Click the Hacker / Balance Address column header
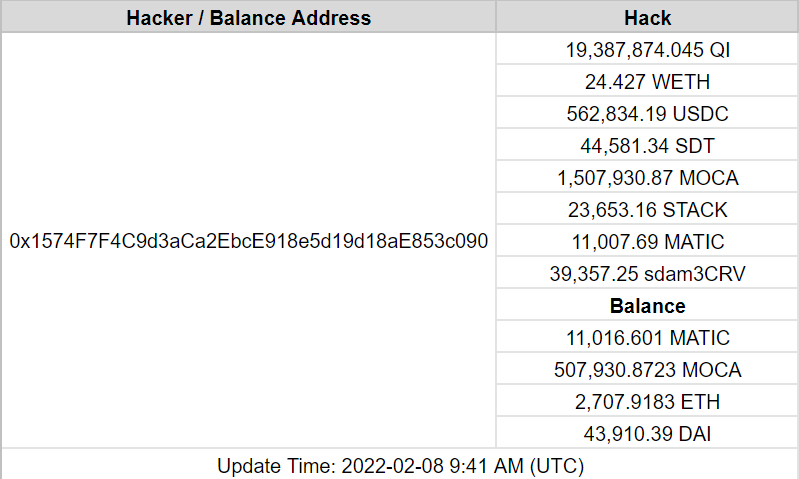The image size is (799, 479). pyautogui.click(x=248, y=17)
